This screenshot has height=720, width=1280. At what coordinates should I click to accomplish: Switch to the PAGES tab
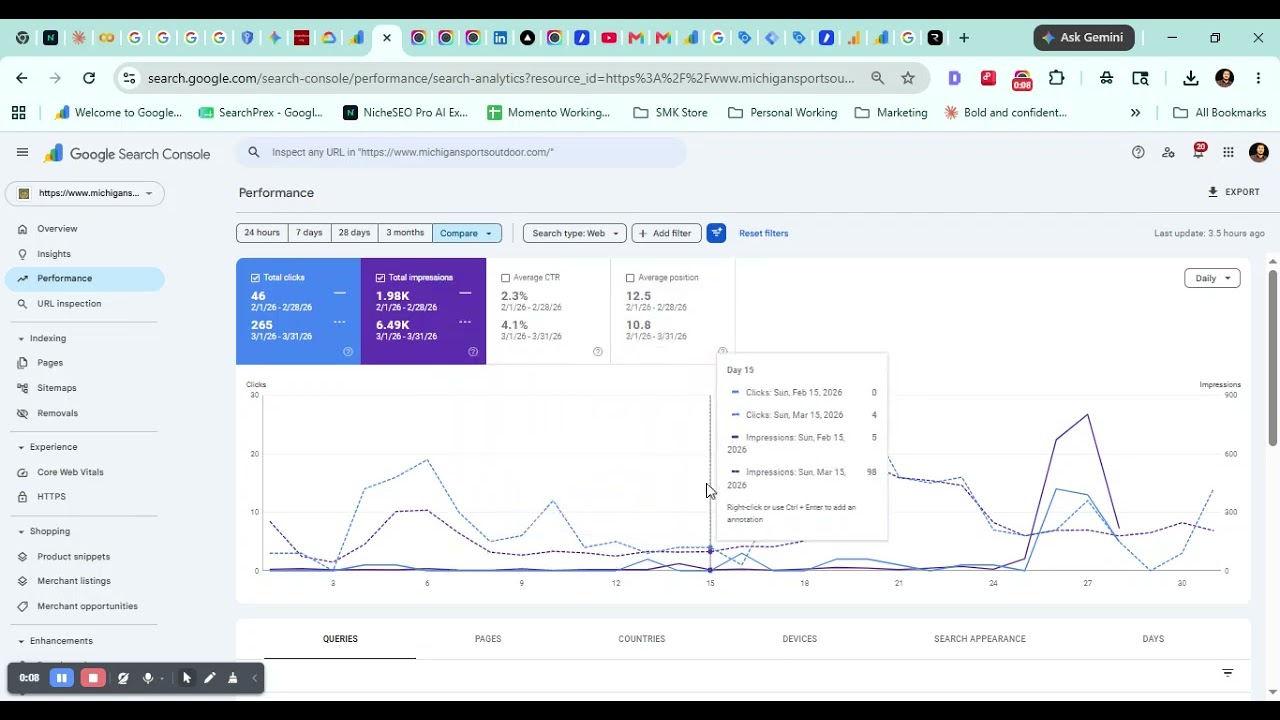click(x=488, y=639)
